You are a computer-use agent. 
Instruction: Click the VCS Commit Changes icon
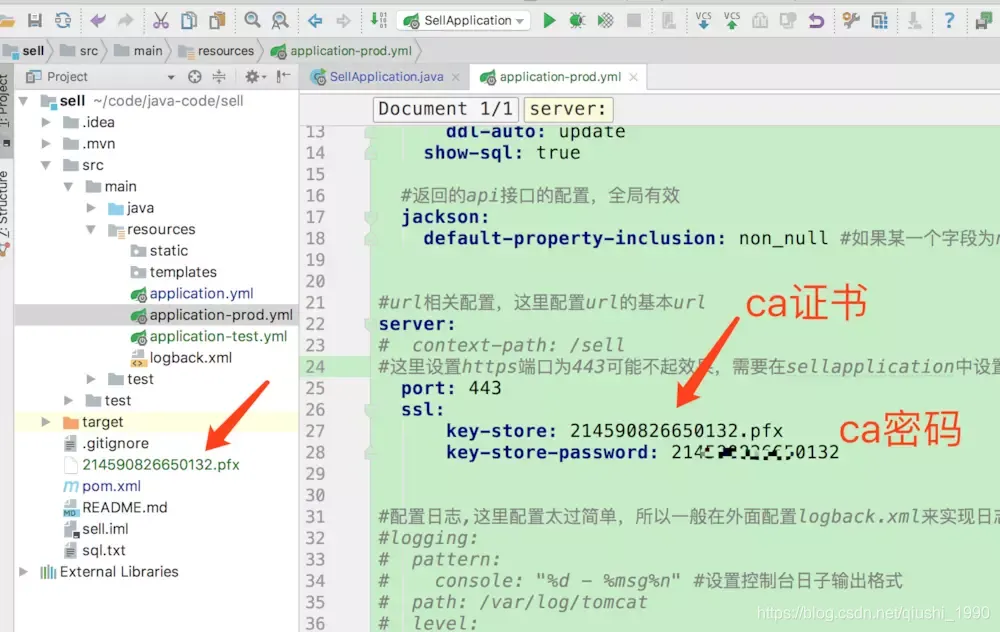point(732,20)
